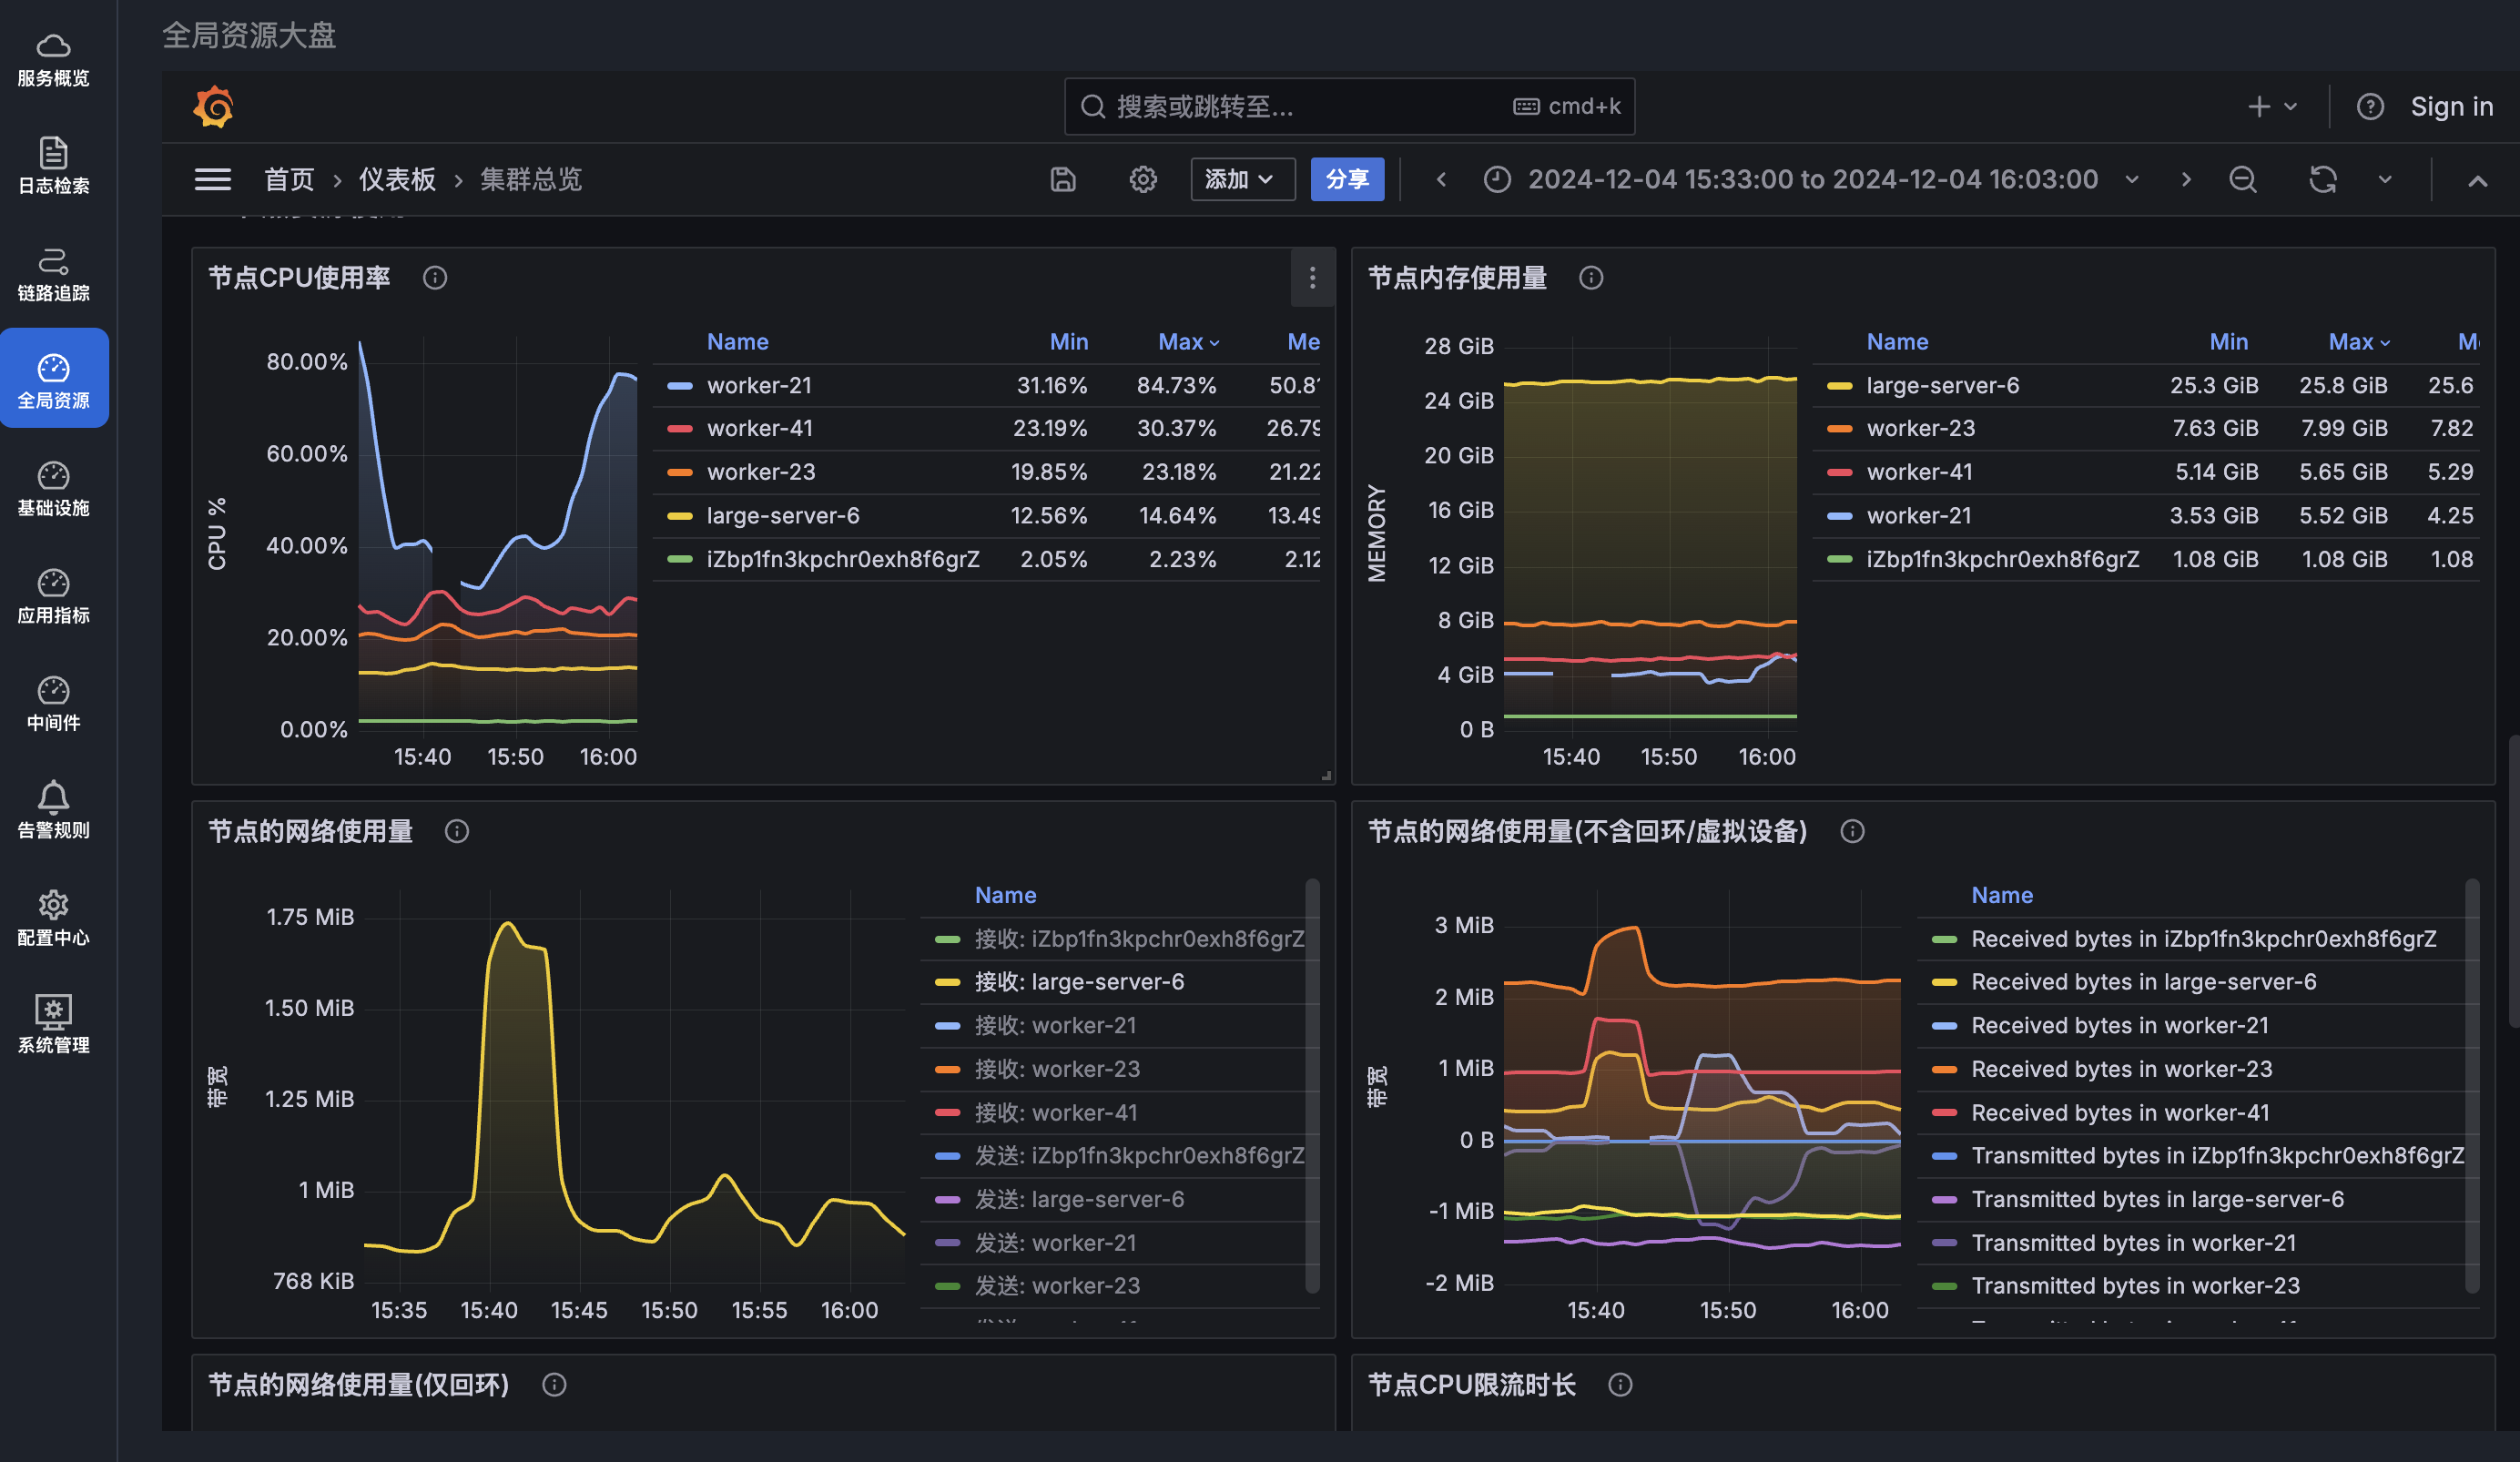
Task: Toggle worker-23 series in CPU legend
Action: pyautogui.click(x=760, y=472)
